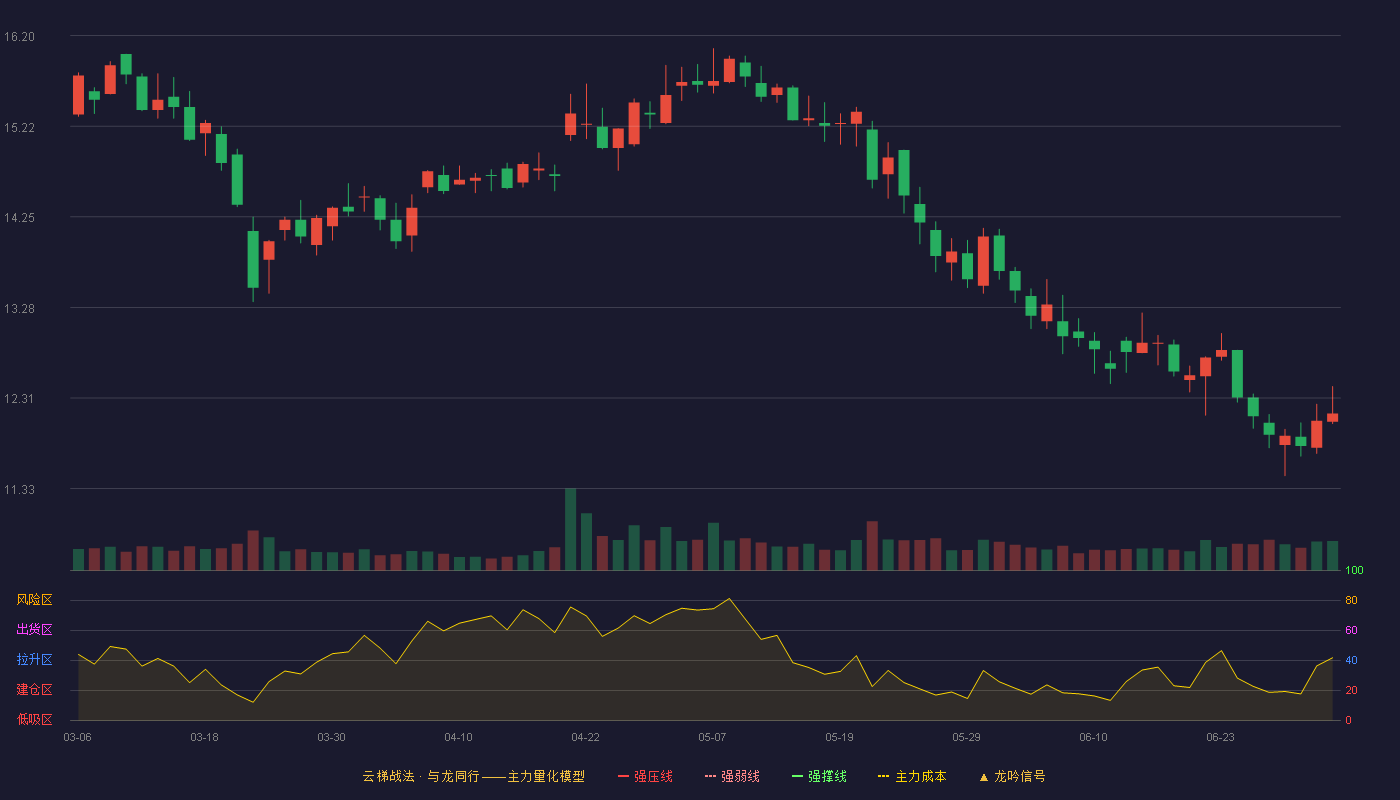
Task: Select the 风险区 zone label
Action: [34, 600]
